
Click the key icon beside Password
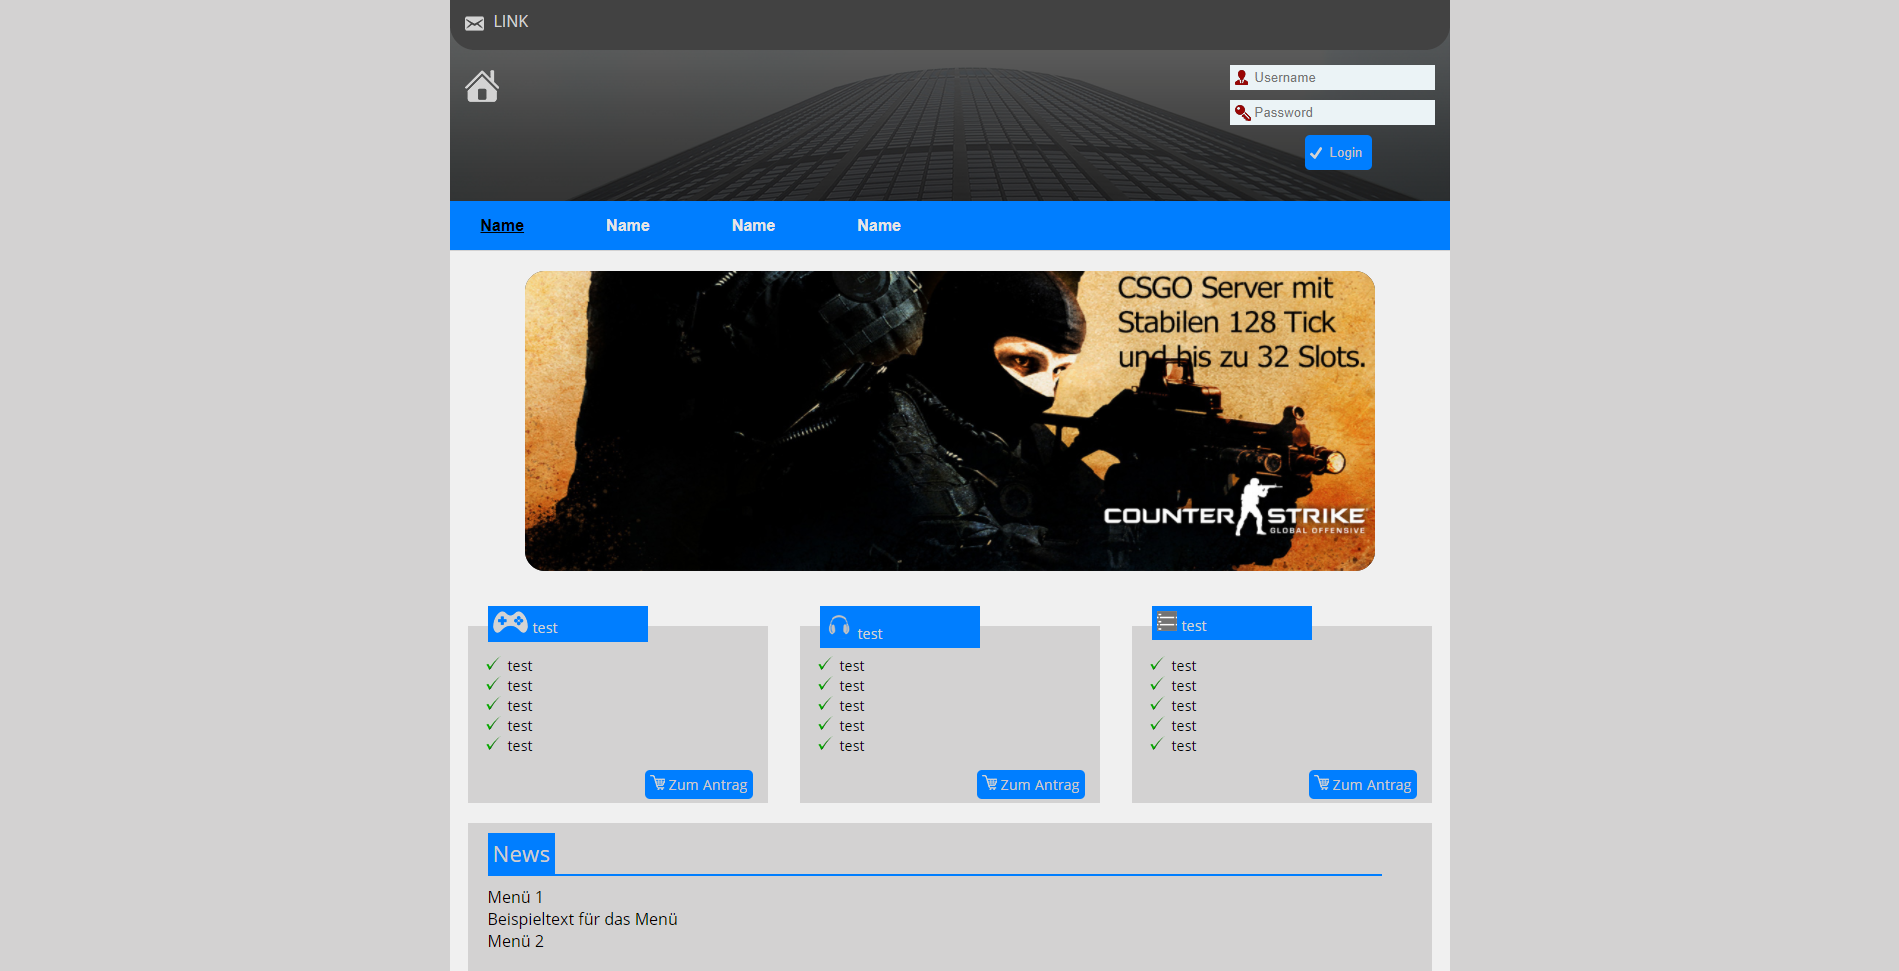(x=1242, y=113)
